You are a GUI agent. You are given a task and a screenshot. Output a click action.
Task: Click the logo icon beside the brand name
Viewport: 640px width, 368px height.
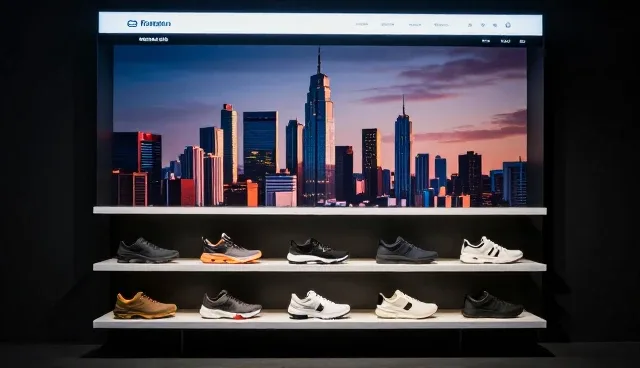[x=132, y=24]
